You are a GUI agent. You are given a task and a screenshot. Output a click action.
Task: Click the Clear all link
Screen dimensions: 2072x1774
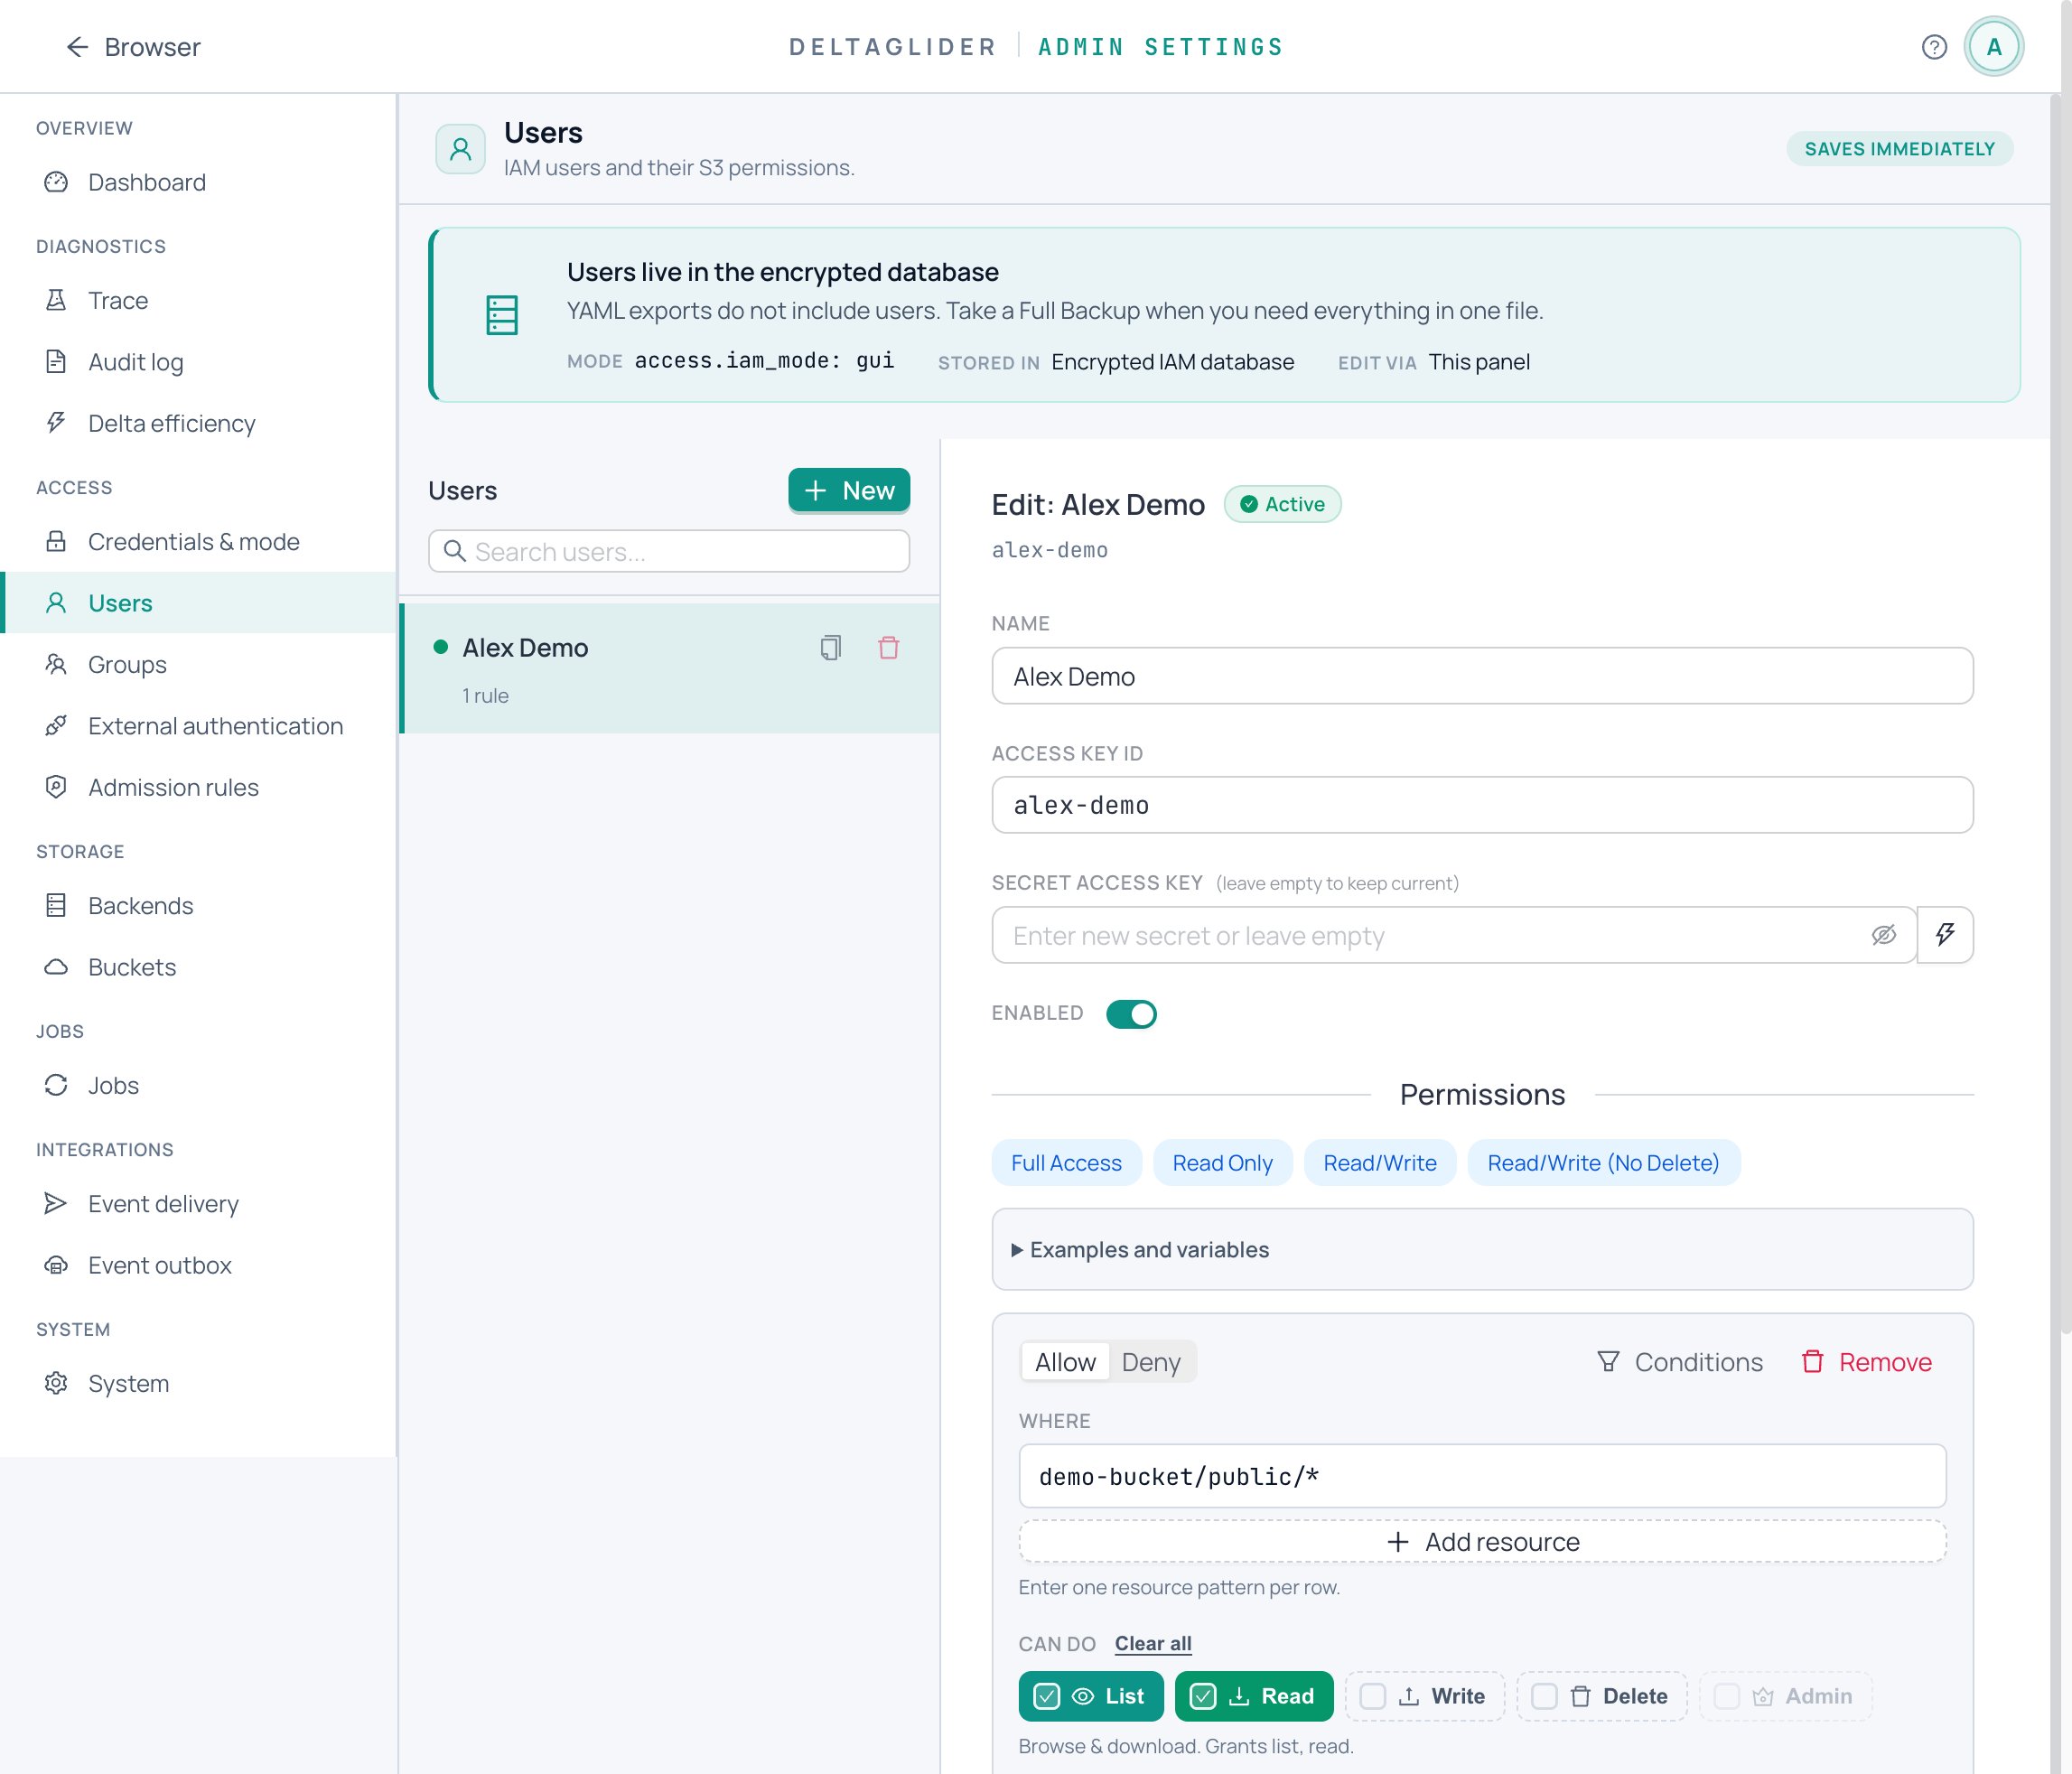[x=1153, y=1643]
